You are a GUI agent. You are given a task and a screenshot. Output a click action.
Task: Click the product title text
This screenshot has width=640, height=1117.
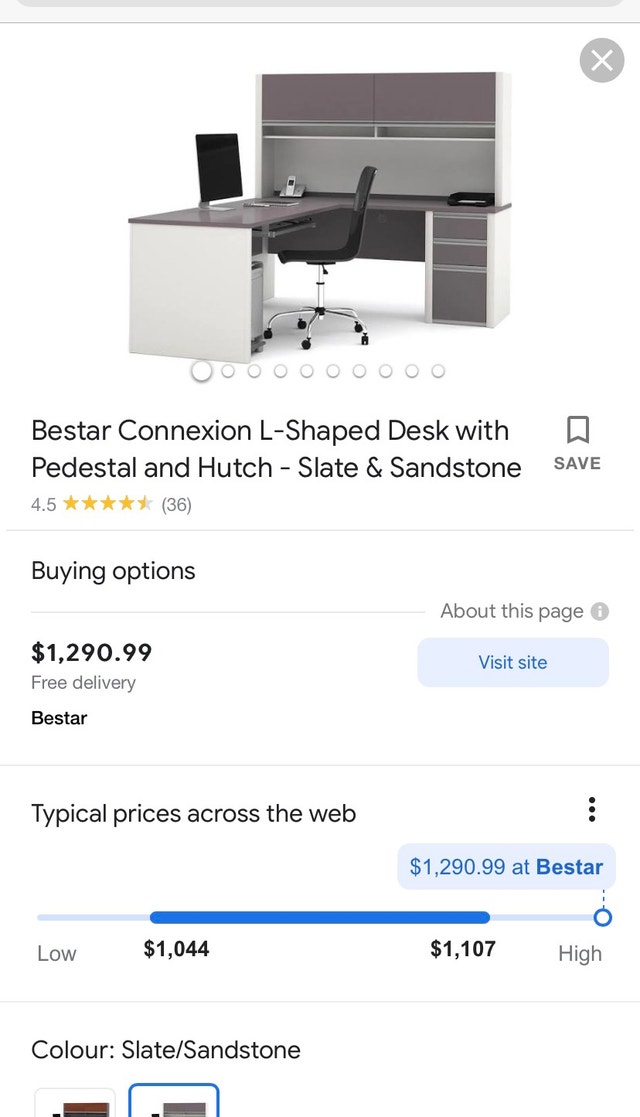[x=270, y=448]
